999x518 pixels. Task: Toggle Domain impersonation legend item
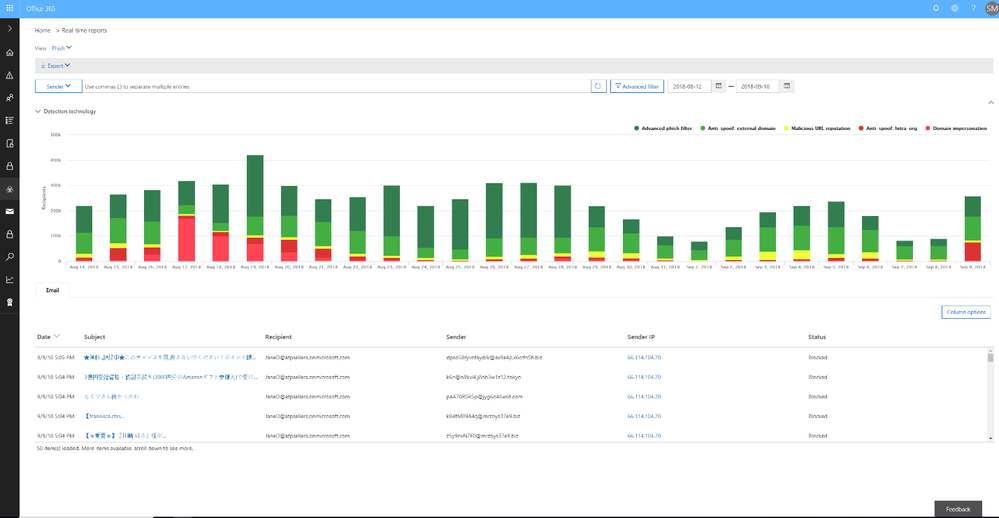956,128
